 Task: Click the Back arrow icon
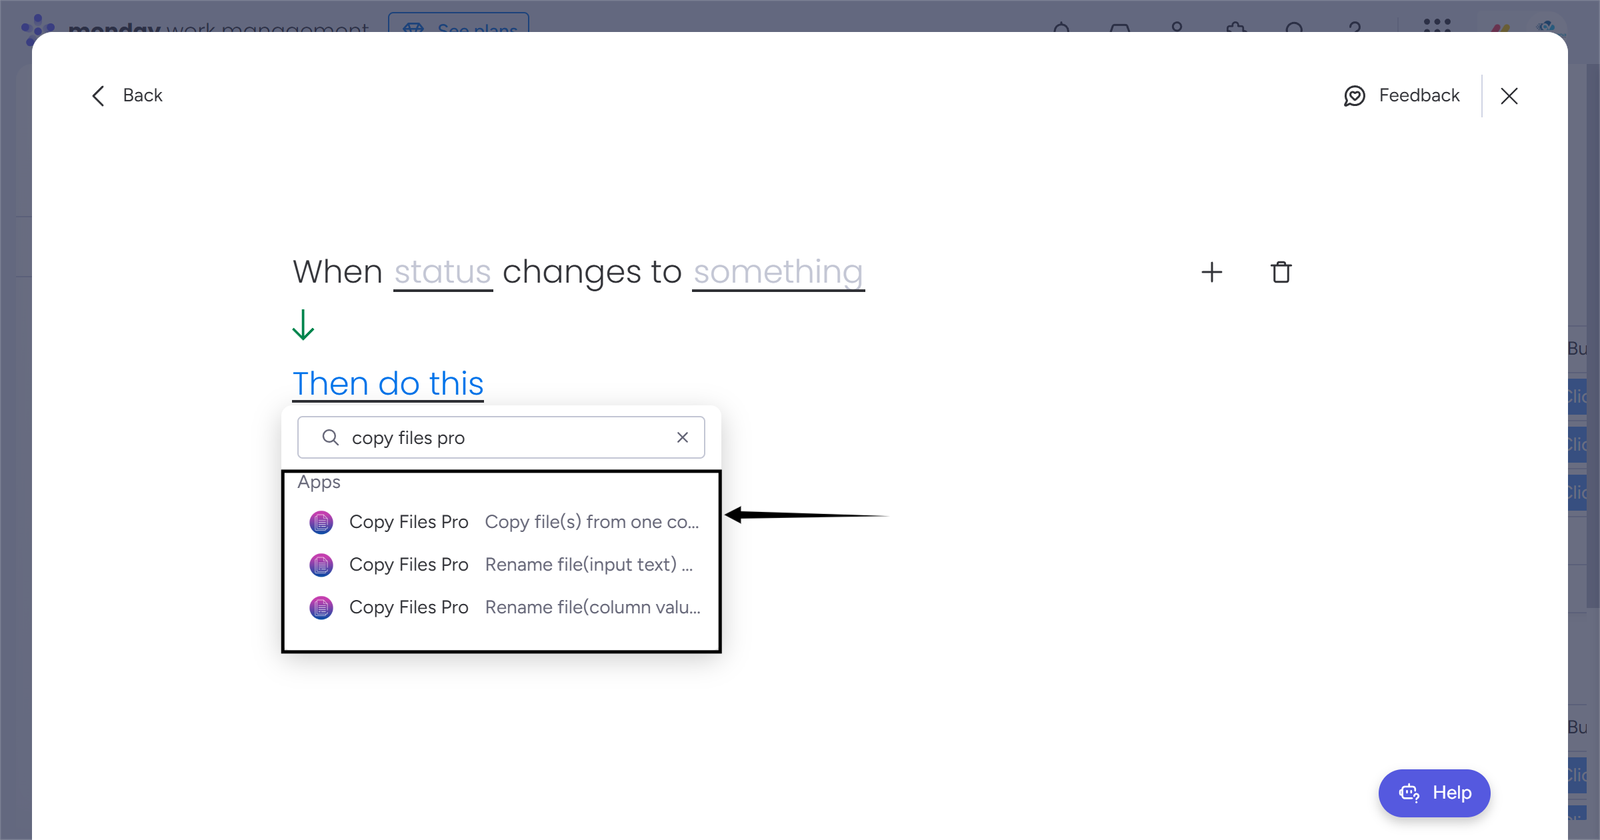[x=98, y=96]
